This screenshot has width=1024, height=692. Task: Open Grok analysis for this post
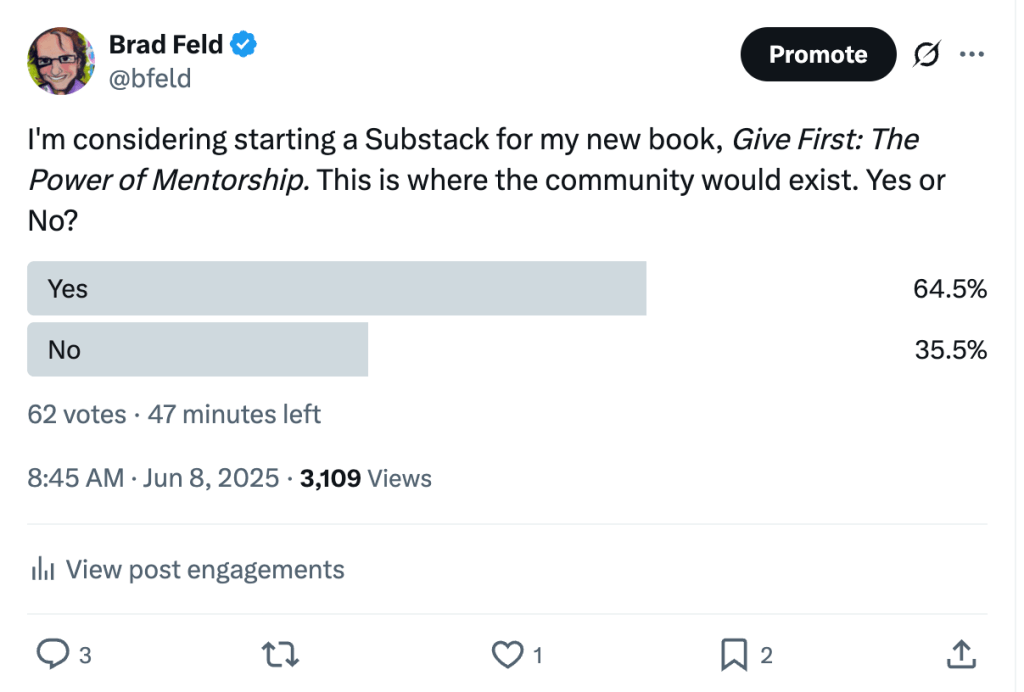(x=927, y=55)
